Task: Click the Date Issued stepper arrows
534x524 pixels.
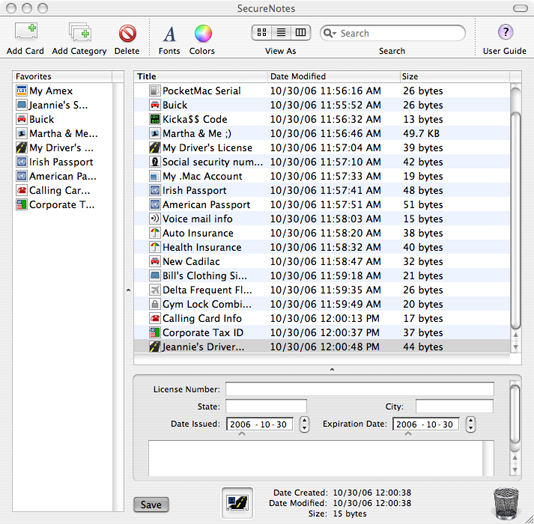Action: [304, 424]
